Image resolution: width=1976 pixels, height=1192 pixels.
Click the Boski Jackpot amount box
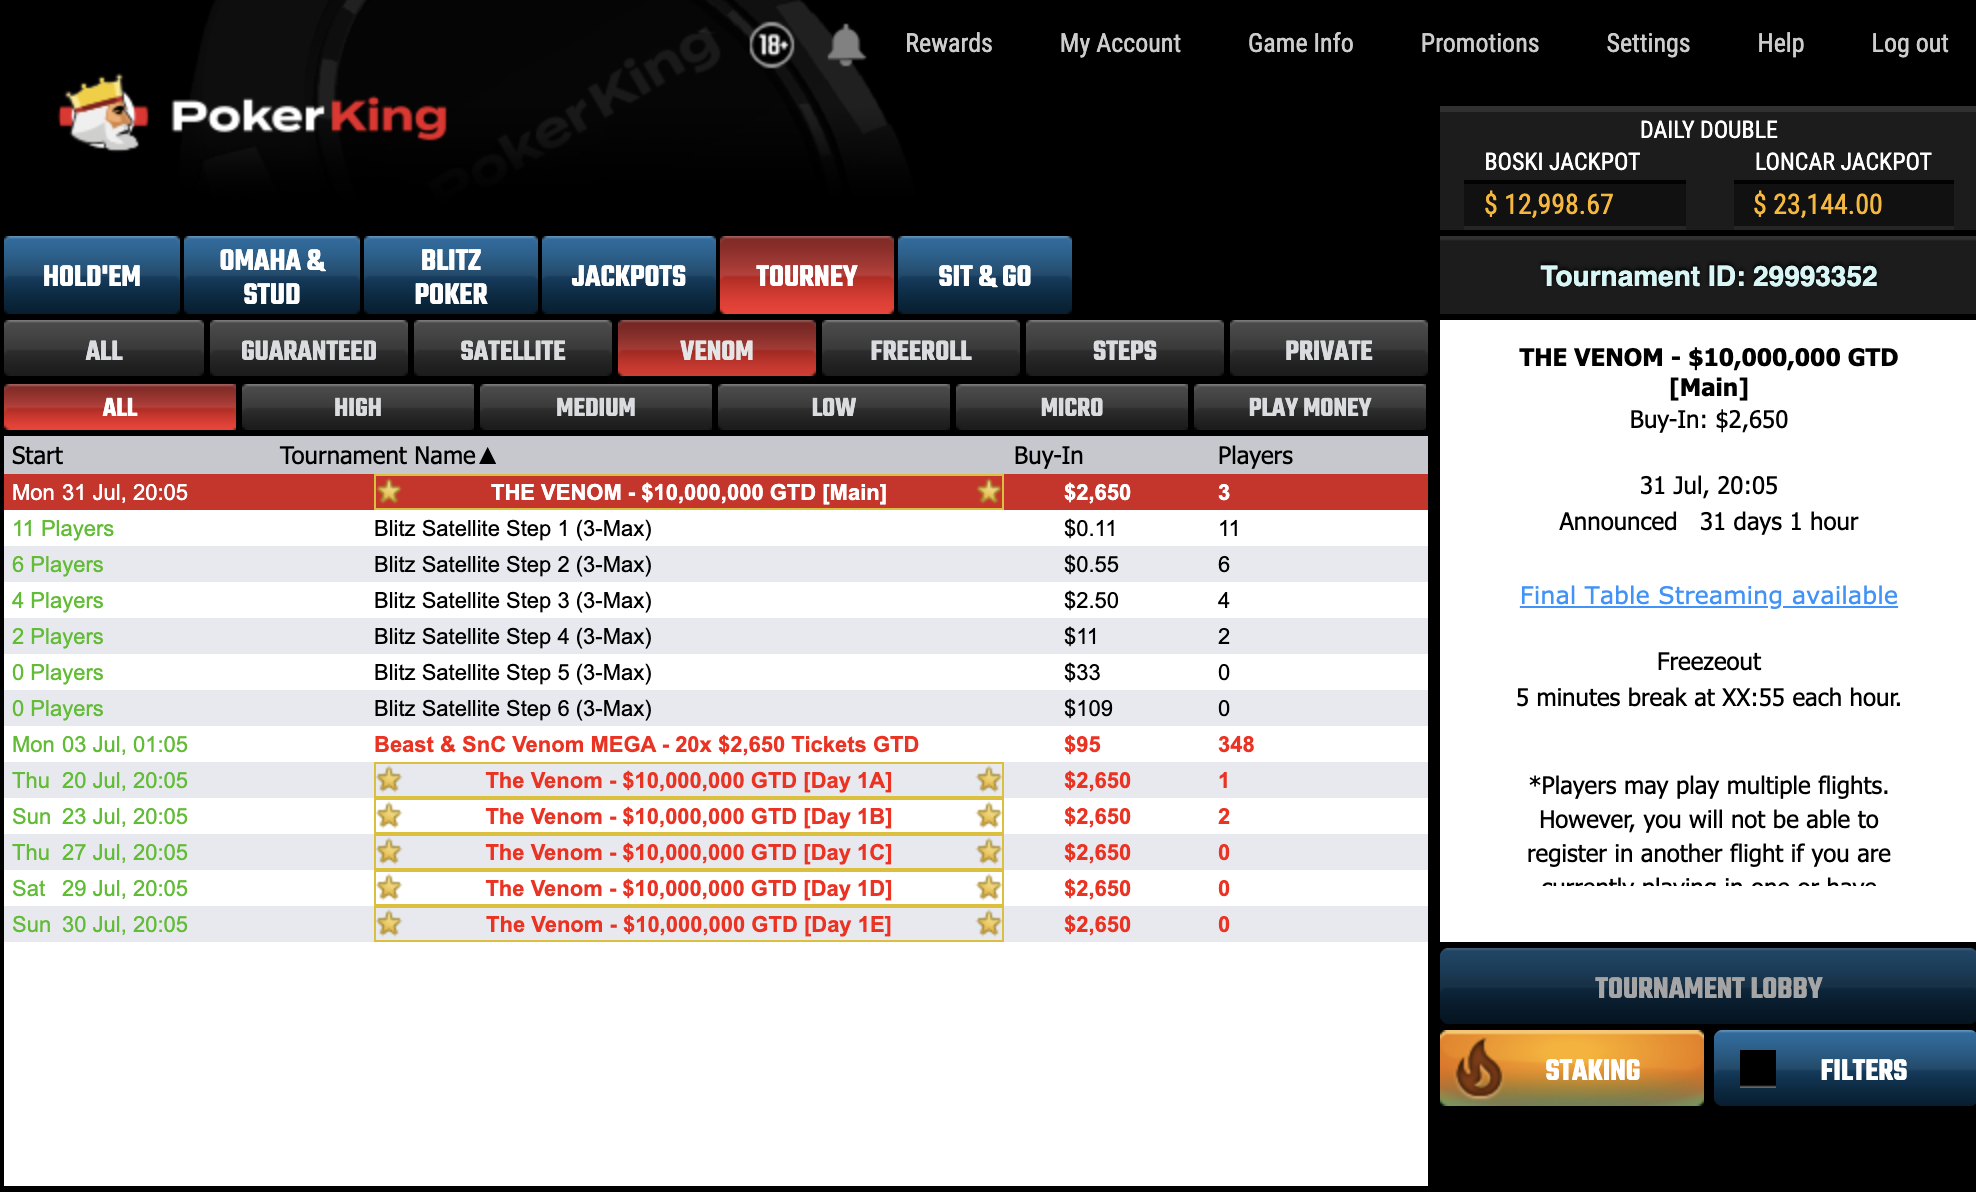click(x=1573, y=204)
